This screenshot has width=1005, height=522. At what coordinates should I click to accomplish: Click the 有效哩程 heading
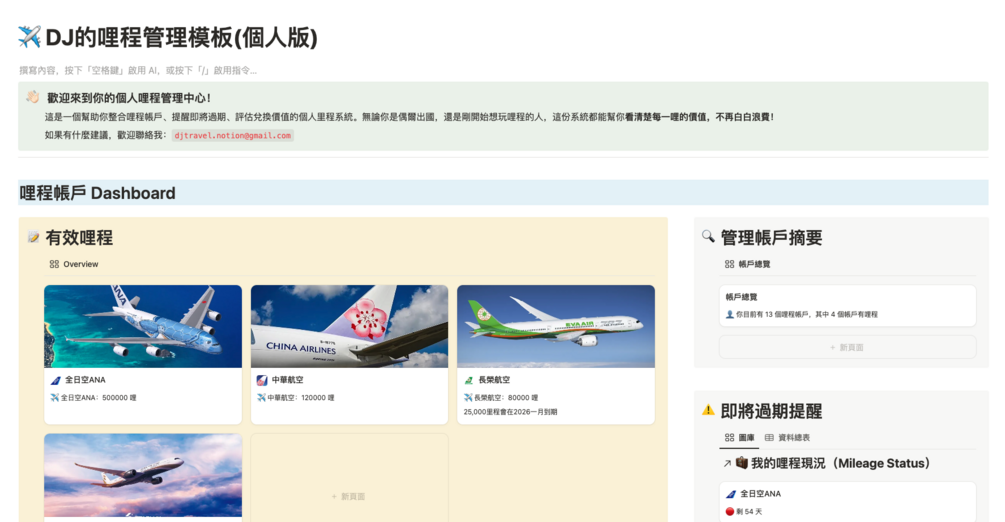tap(79, 238)
